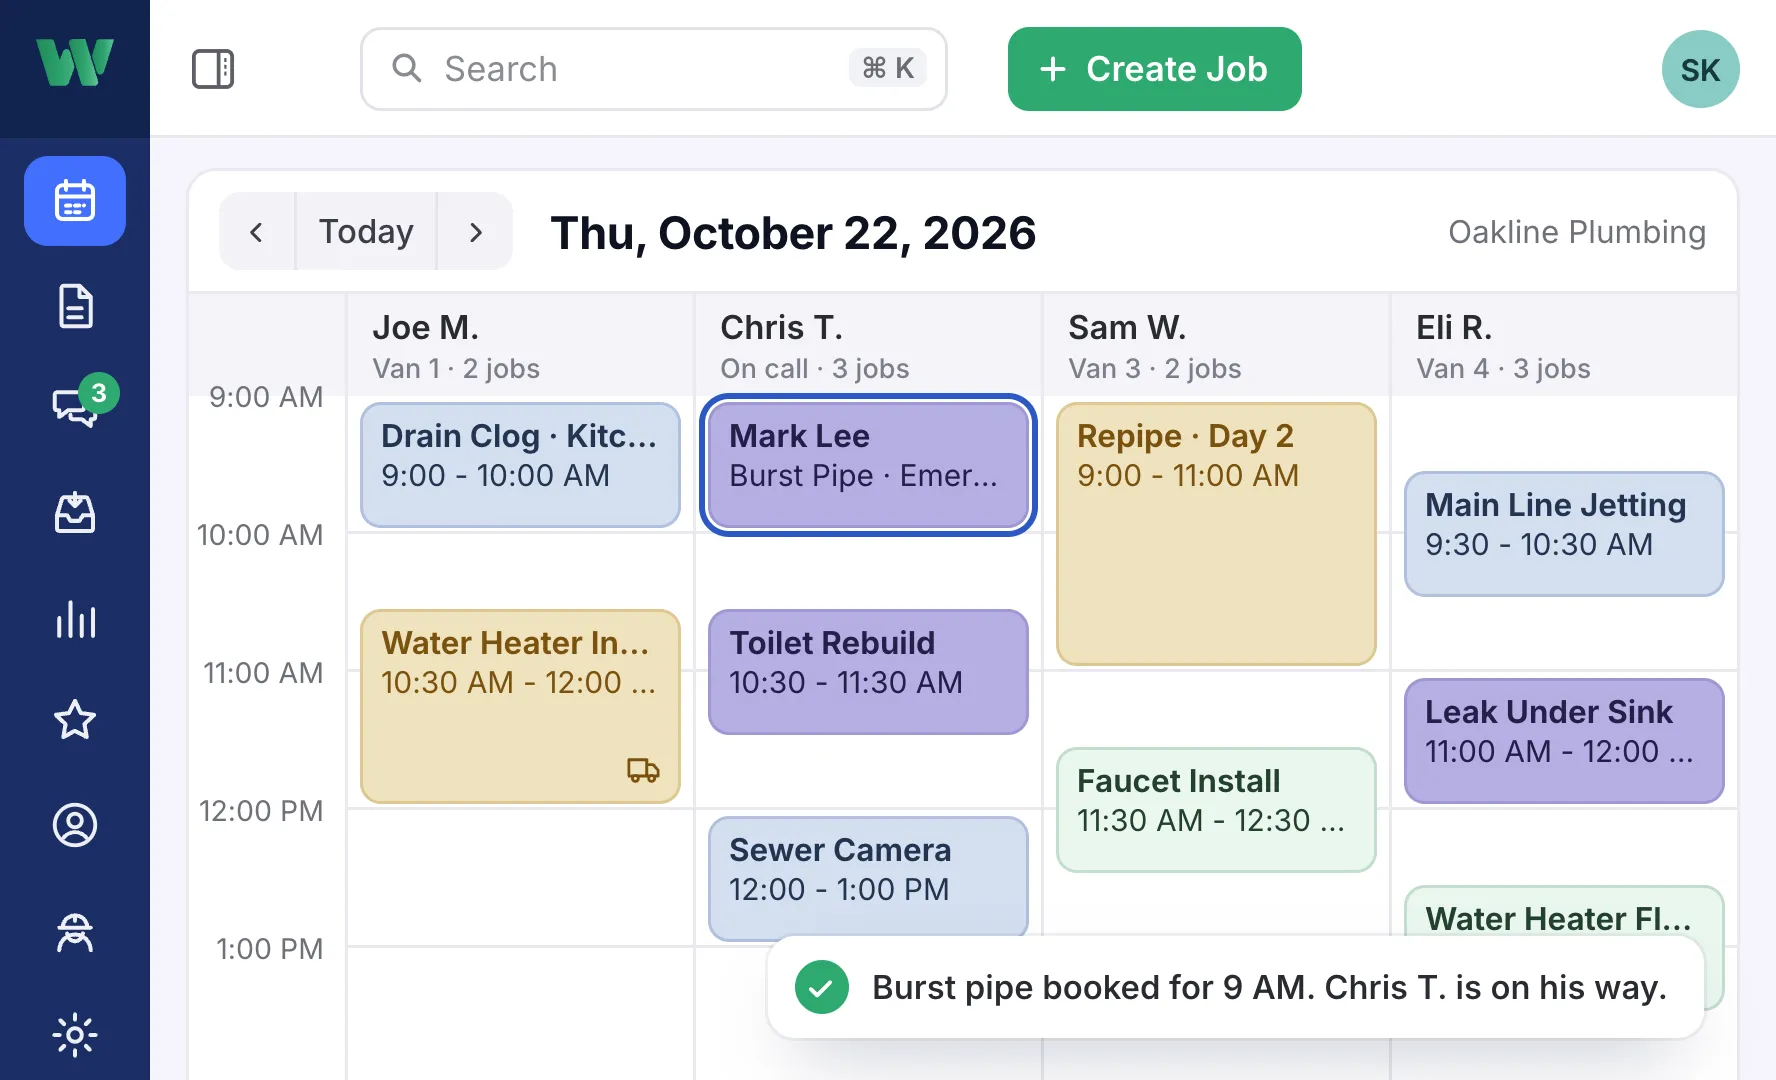Open the Mark Lee Burst Pipe job
Screen dimensions: 1776x1080
tap(868, 465)
